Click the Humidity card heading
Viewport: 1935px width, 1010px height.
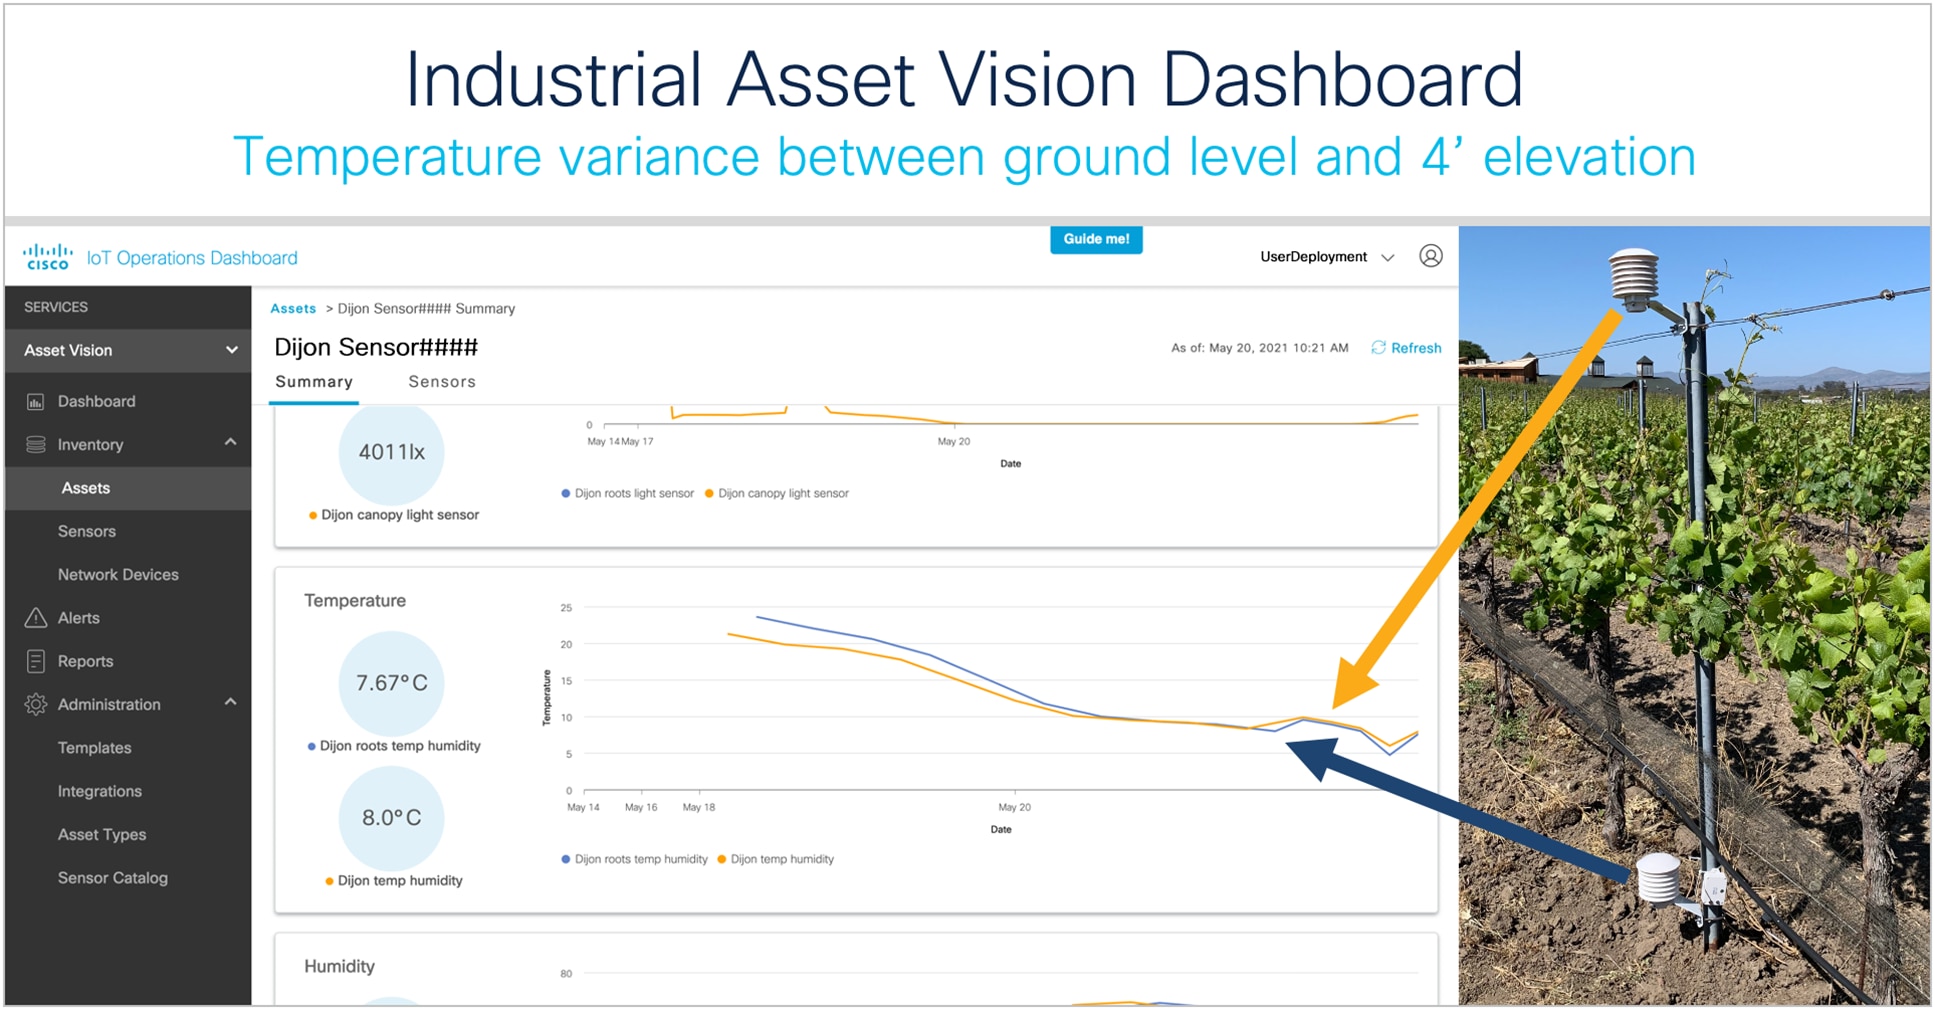pyautogui.click(x=339, y=966)
